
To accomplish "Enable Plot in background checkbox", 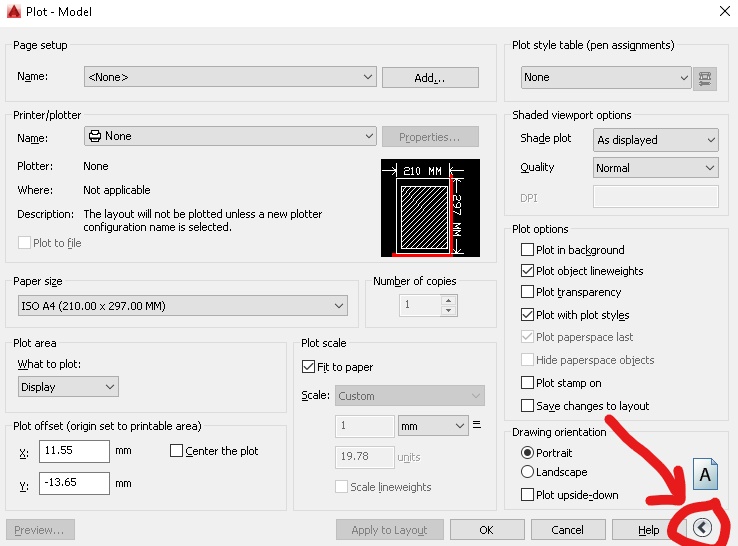I will (528, 250).
